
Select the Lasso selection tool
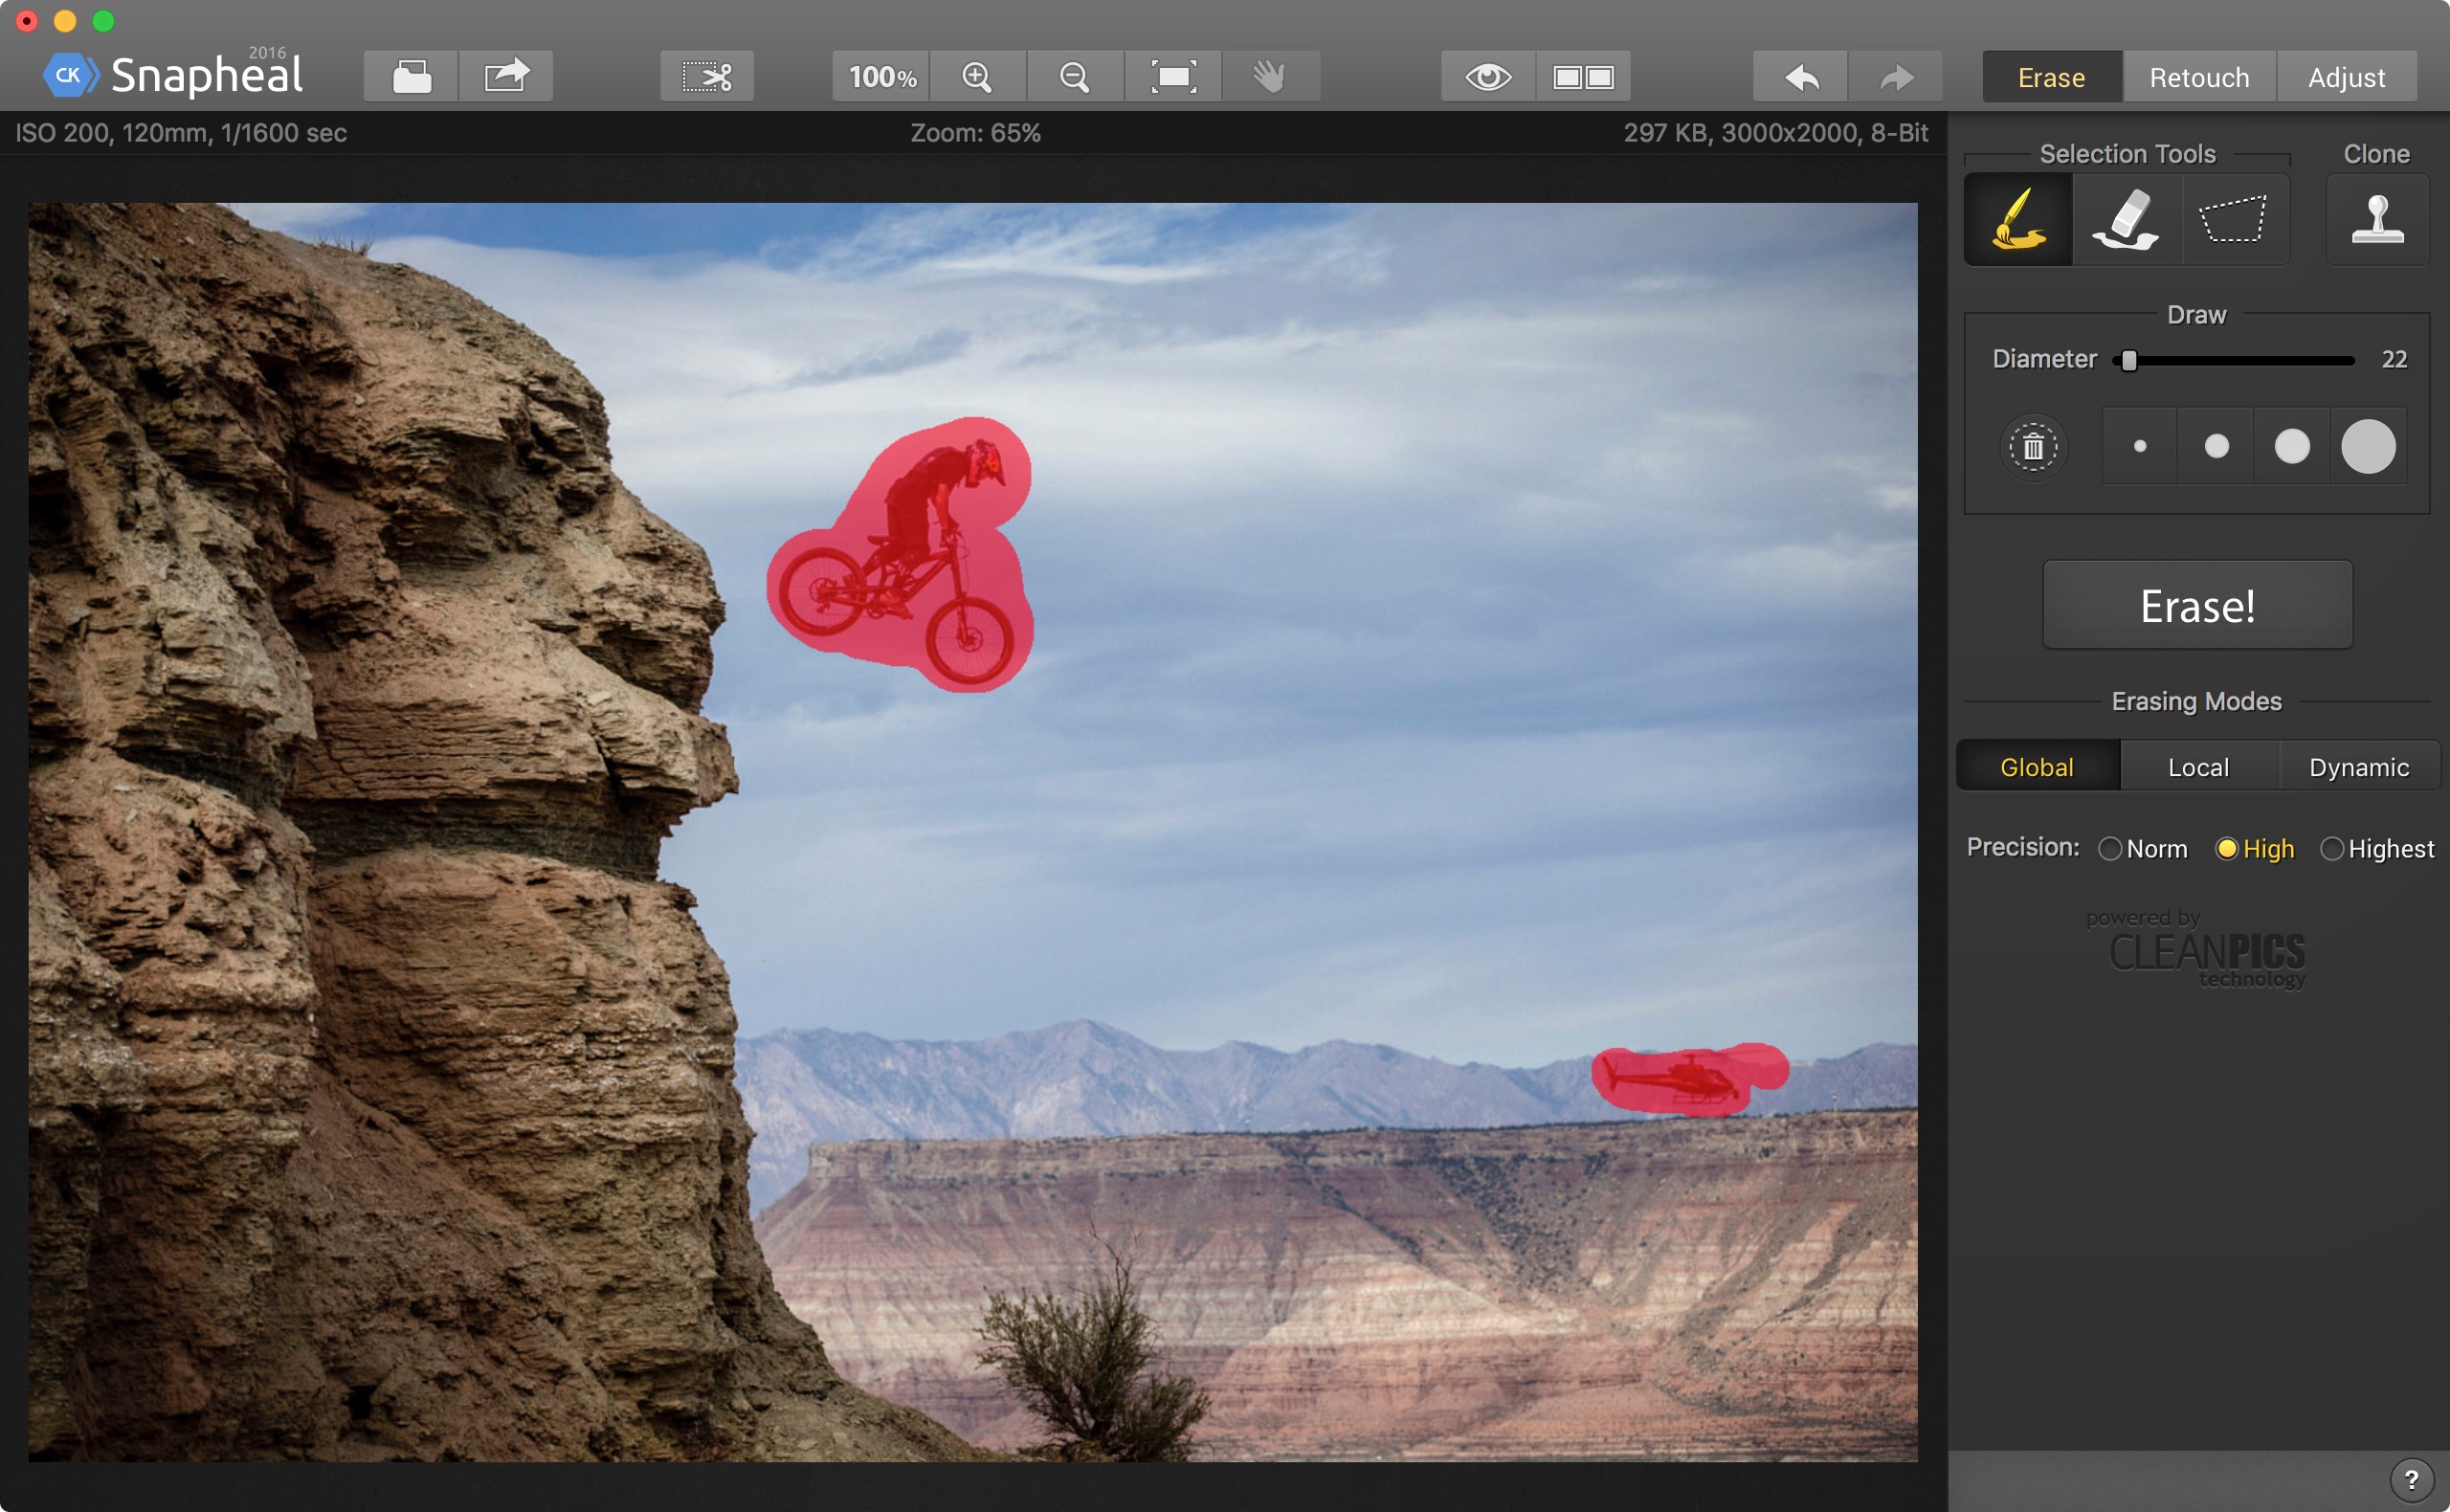pos(2231,219)
